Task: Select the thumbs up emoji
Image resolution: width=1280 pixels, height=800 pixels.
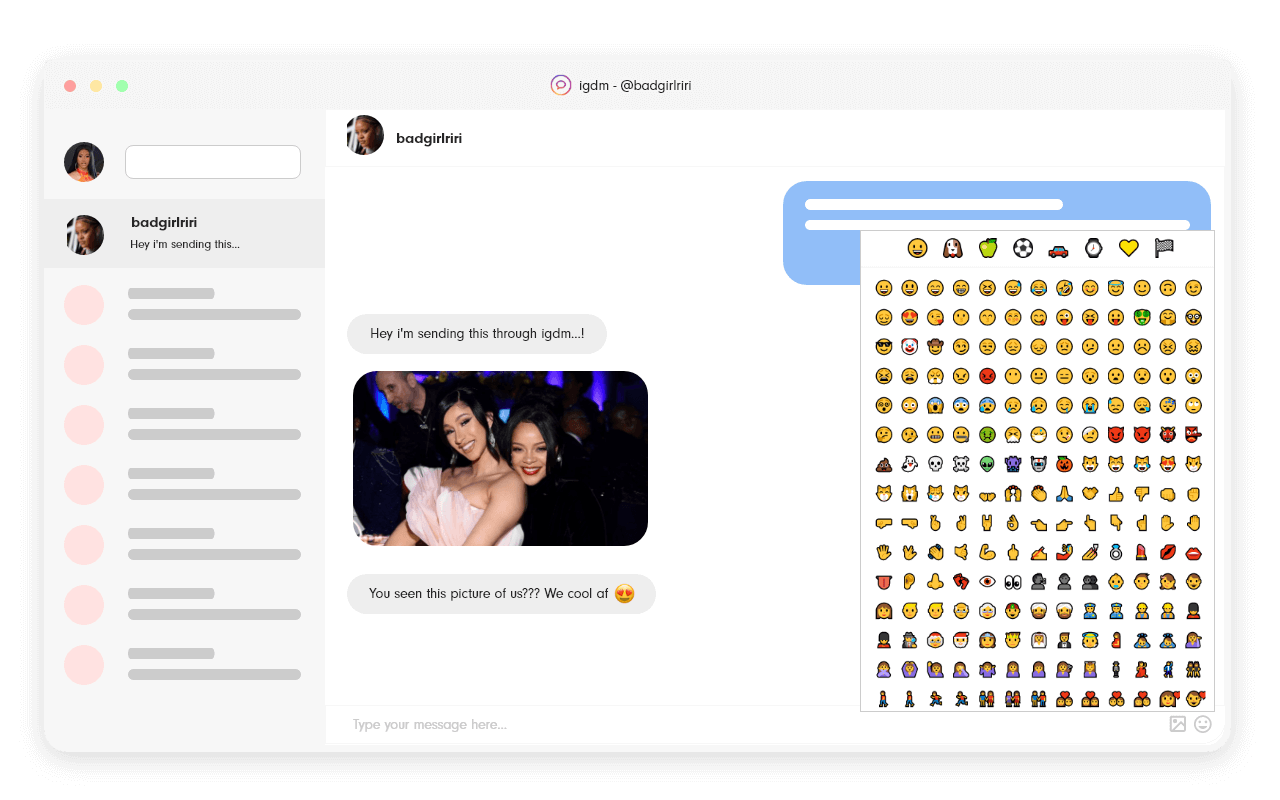Action: 1116,494
